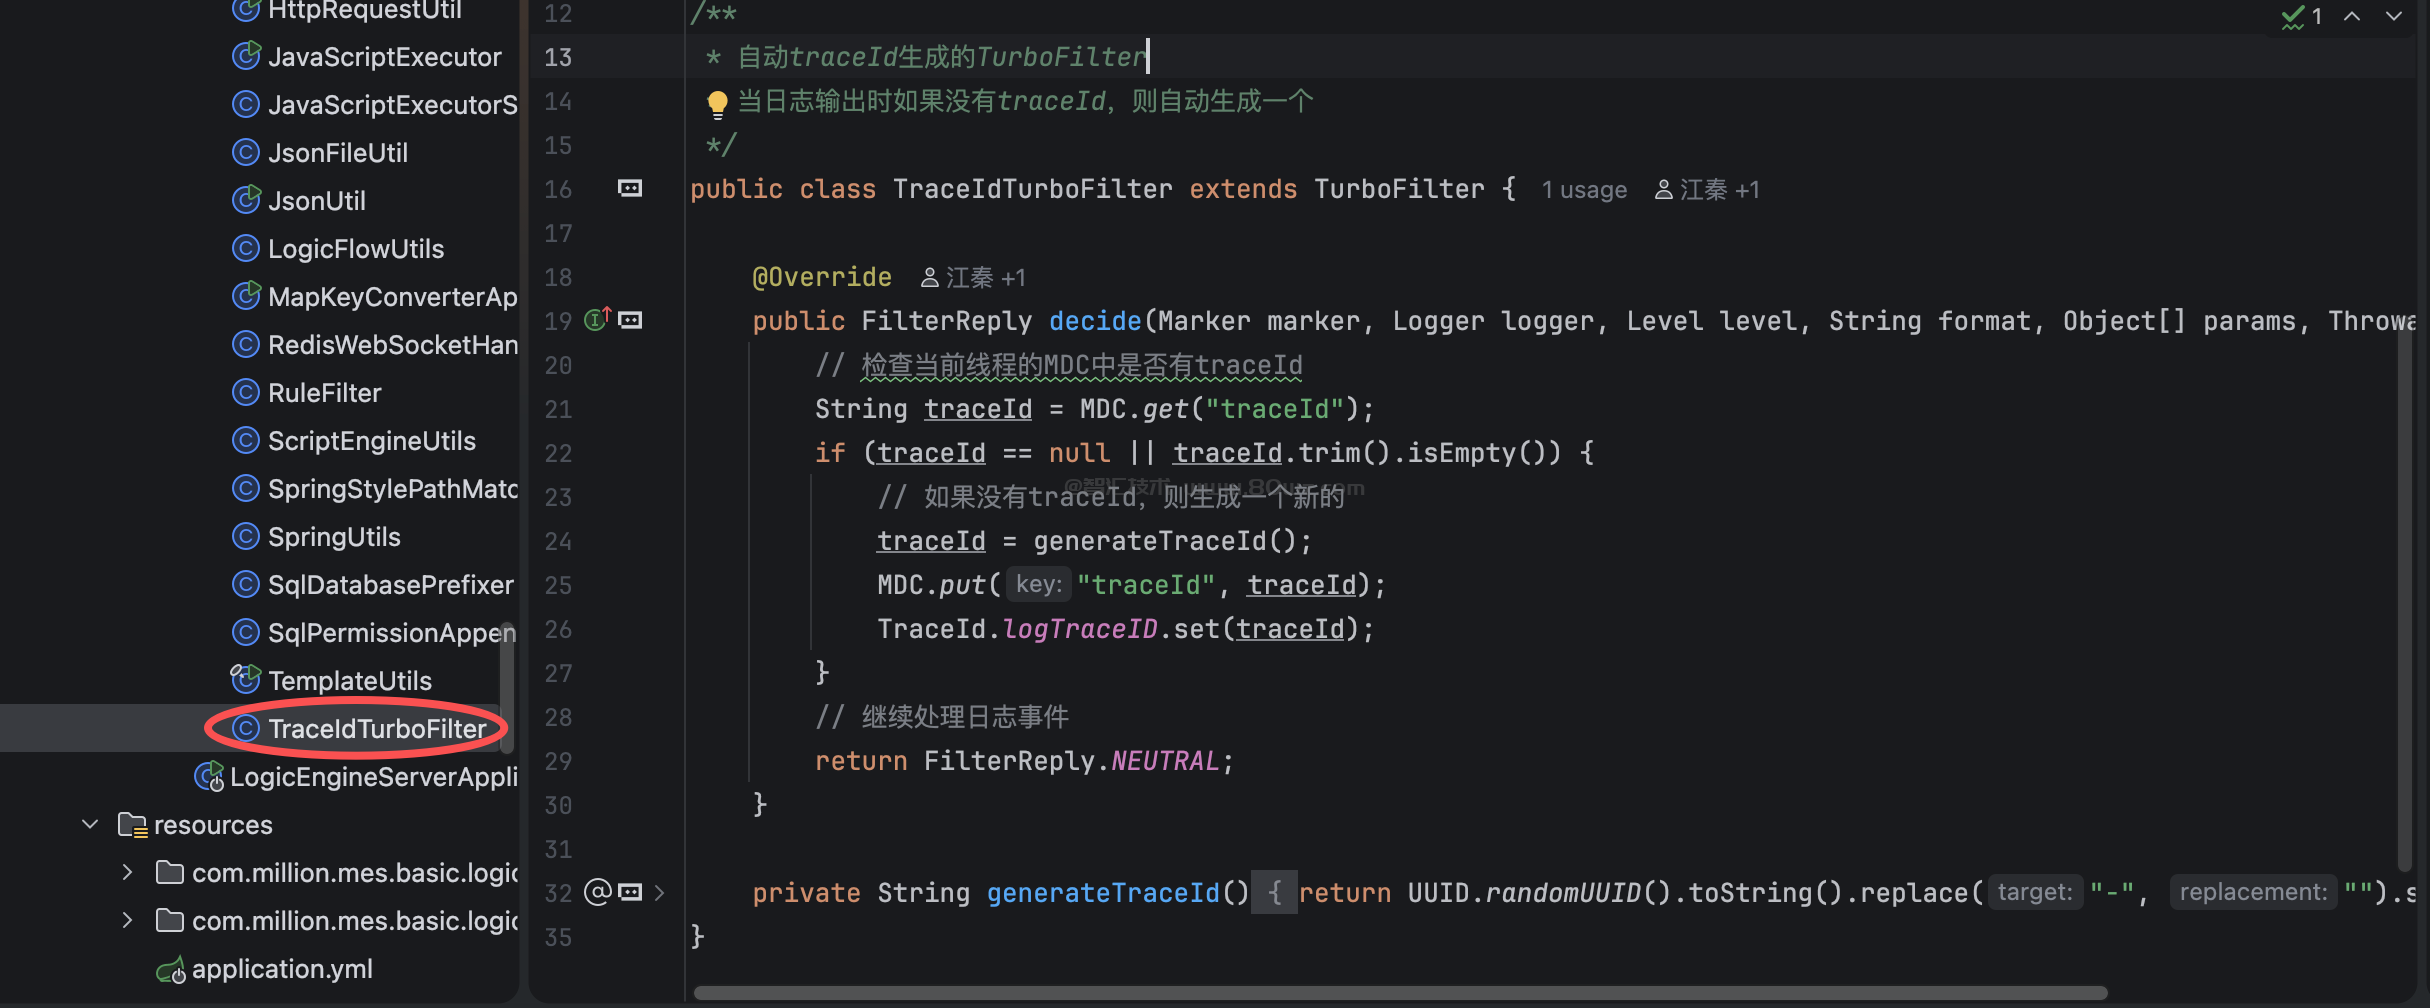Open the application.yml config file
This screenshot has height=1008, width=2430.
click(282, 969)
